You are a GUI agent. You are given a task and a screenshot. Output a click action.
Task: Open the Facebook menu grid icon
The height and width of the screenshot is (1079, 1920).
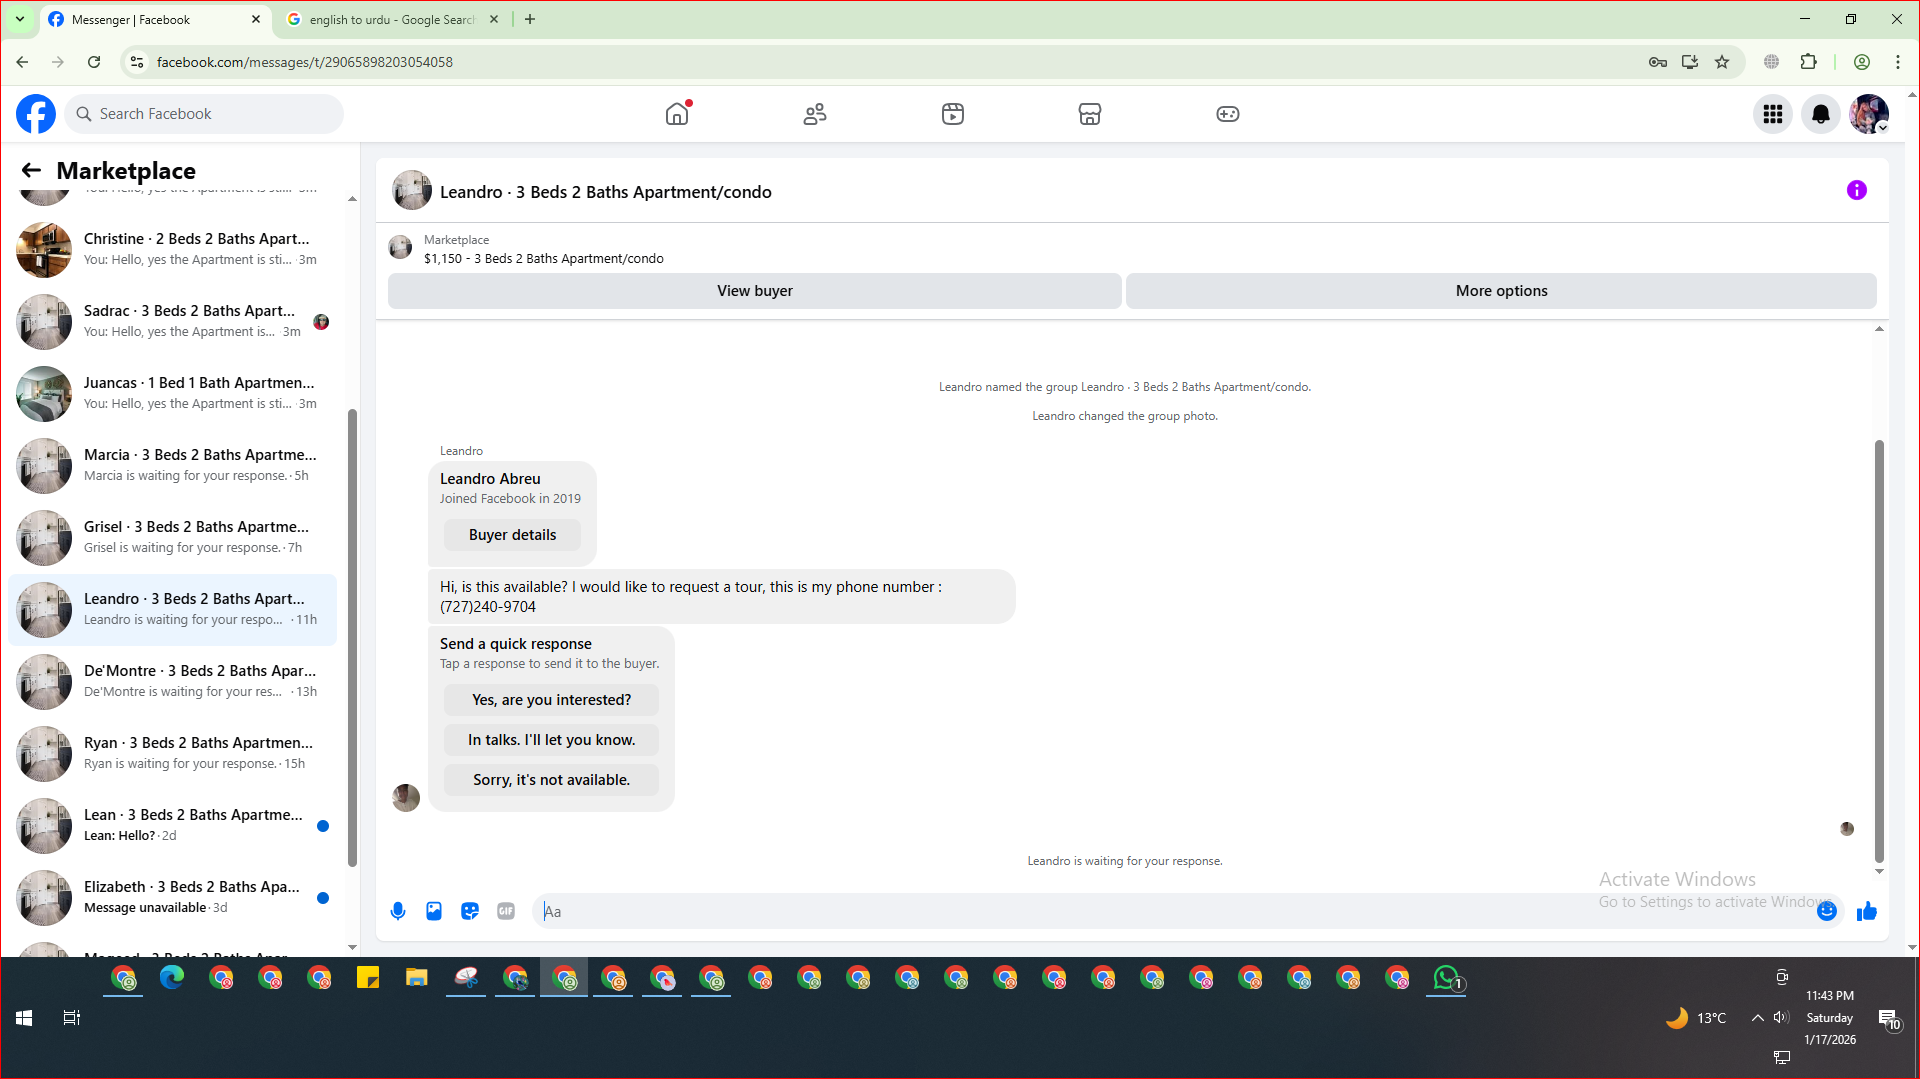click(1773, 114)
